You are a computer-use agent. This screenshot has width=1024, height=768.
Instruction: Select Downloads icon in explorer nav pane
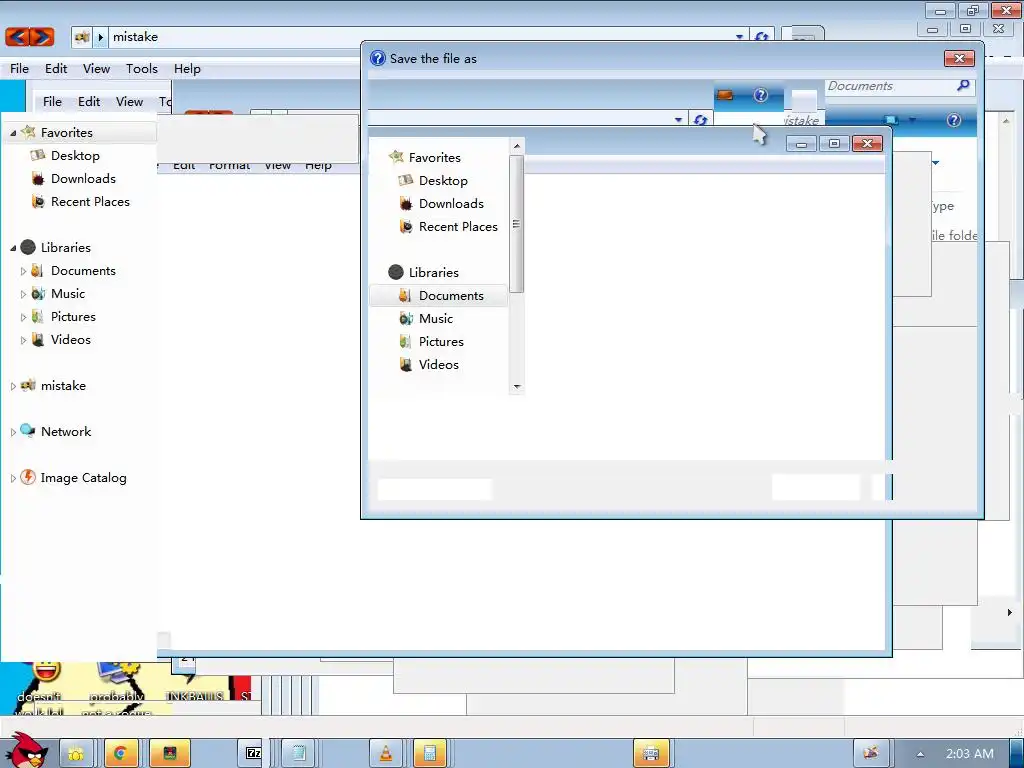point(38,178)
